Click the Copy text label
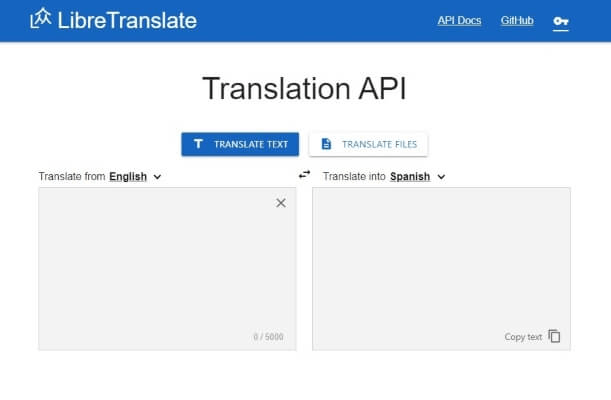Screen dimensions: 611x400 coord(523,337)
